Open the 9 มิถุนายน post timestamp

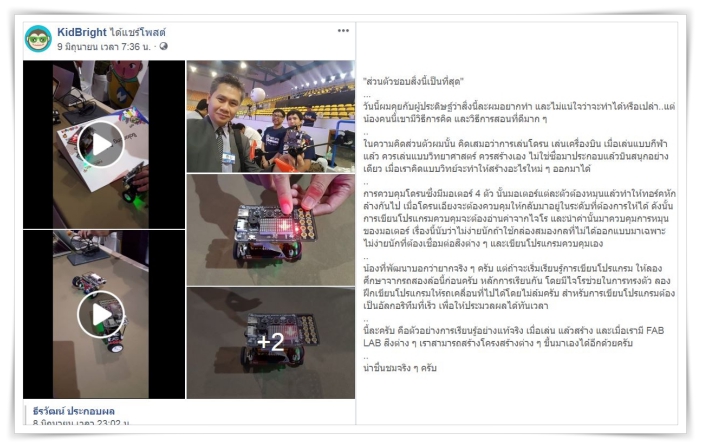(104, 46)
